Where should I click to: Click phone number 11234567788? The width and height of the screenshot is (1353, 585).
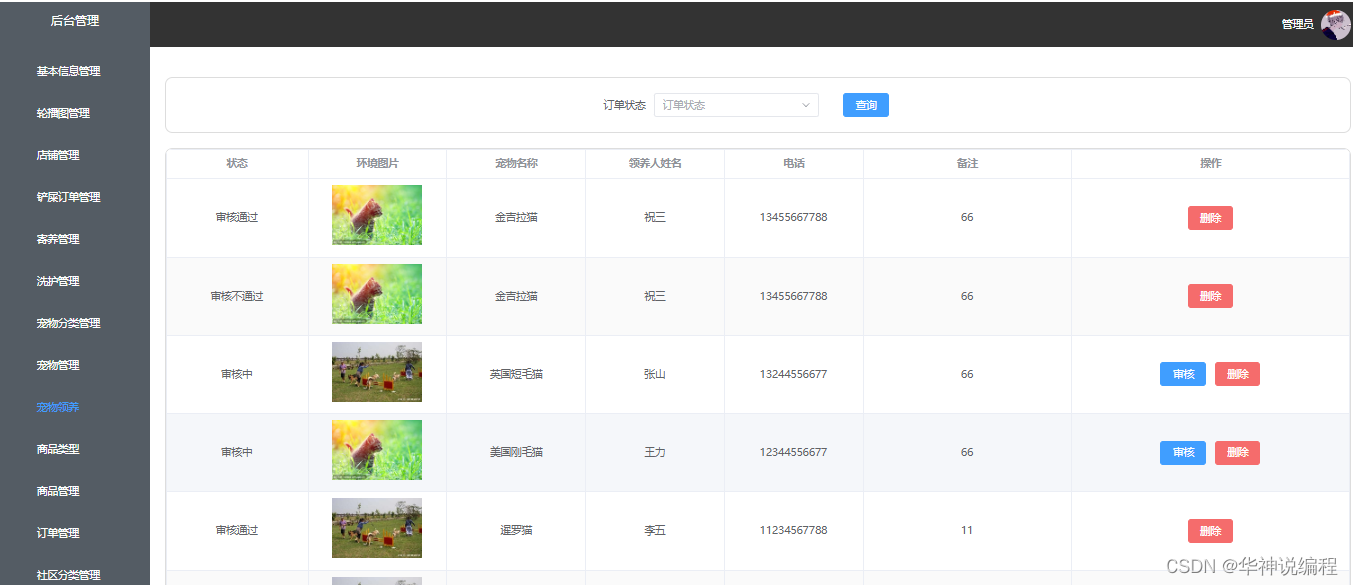point(794,530)
